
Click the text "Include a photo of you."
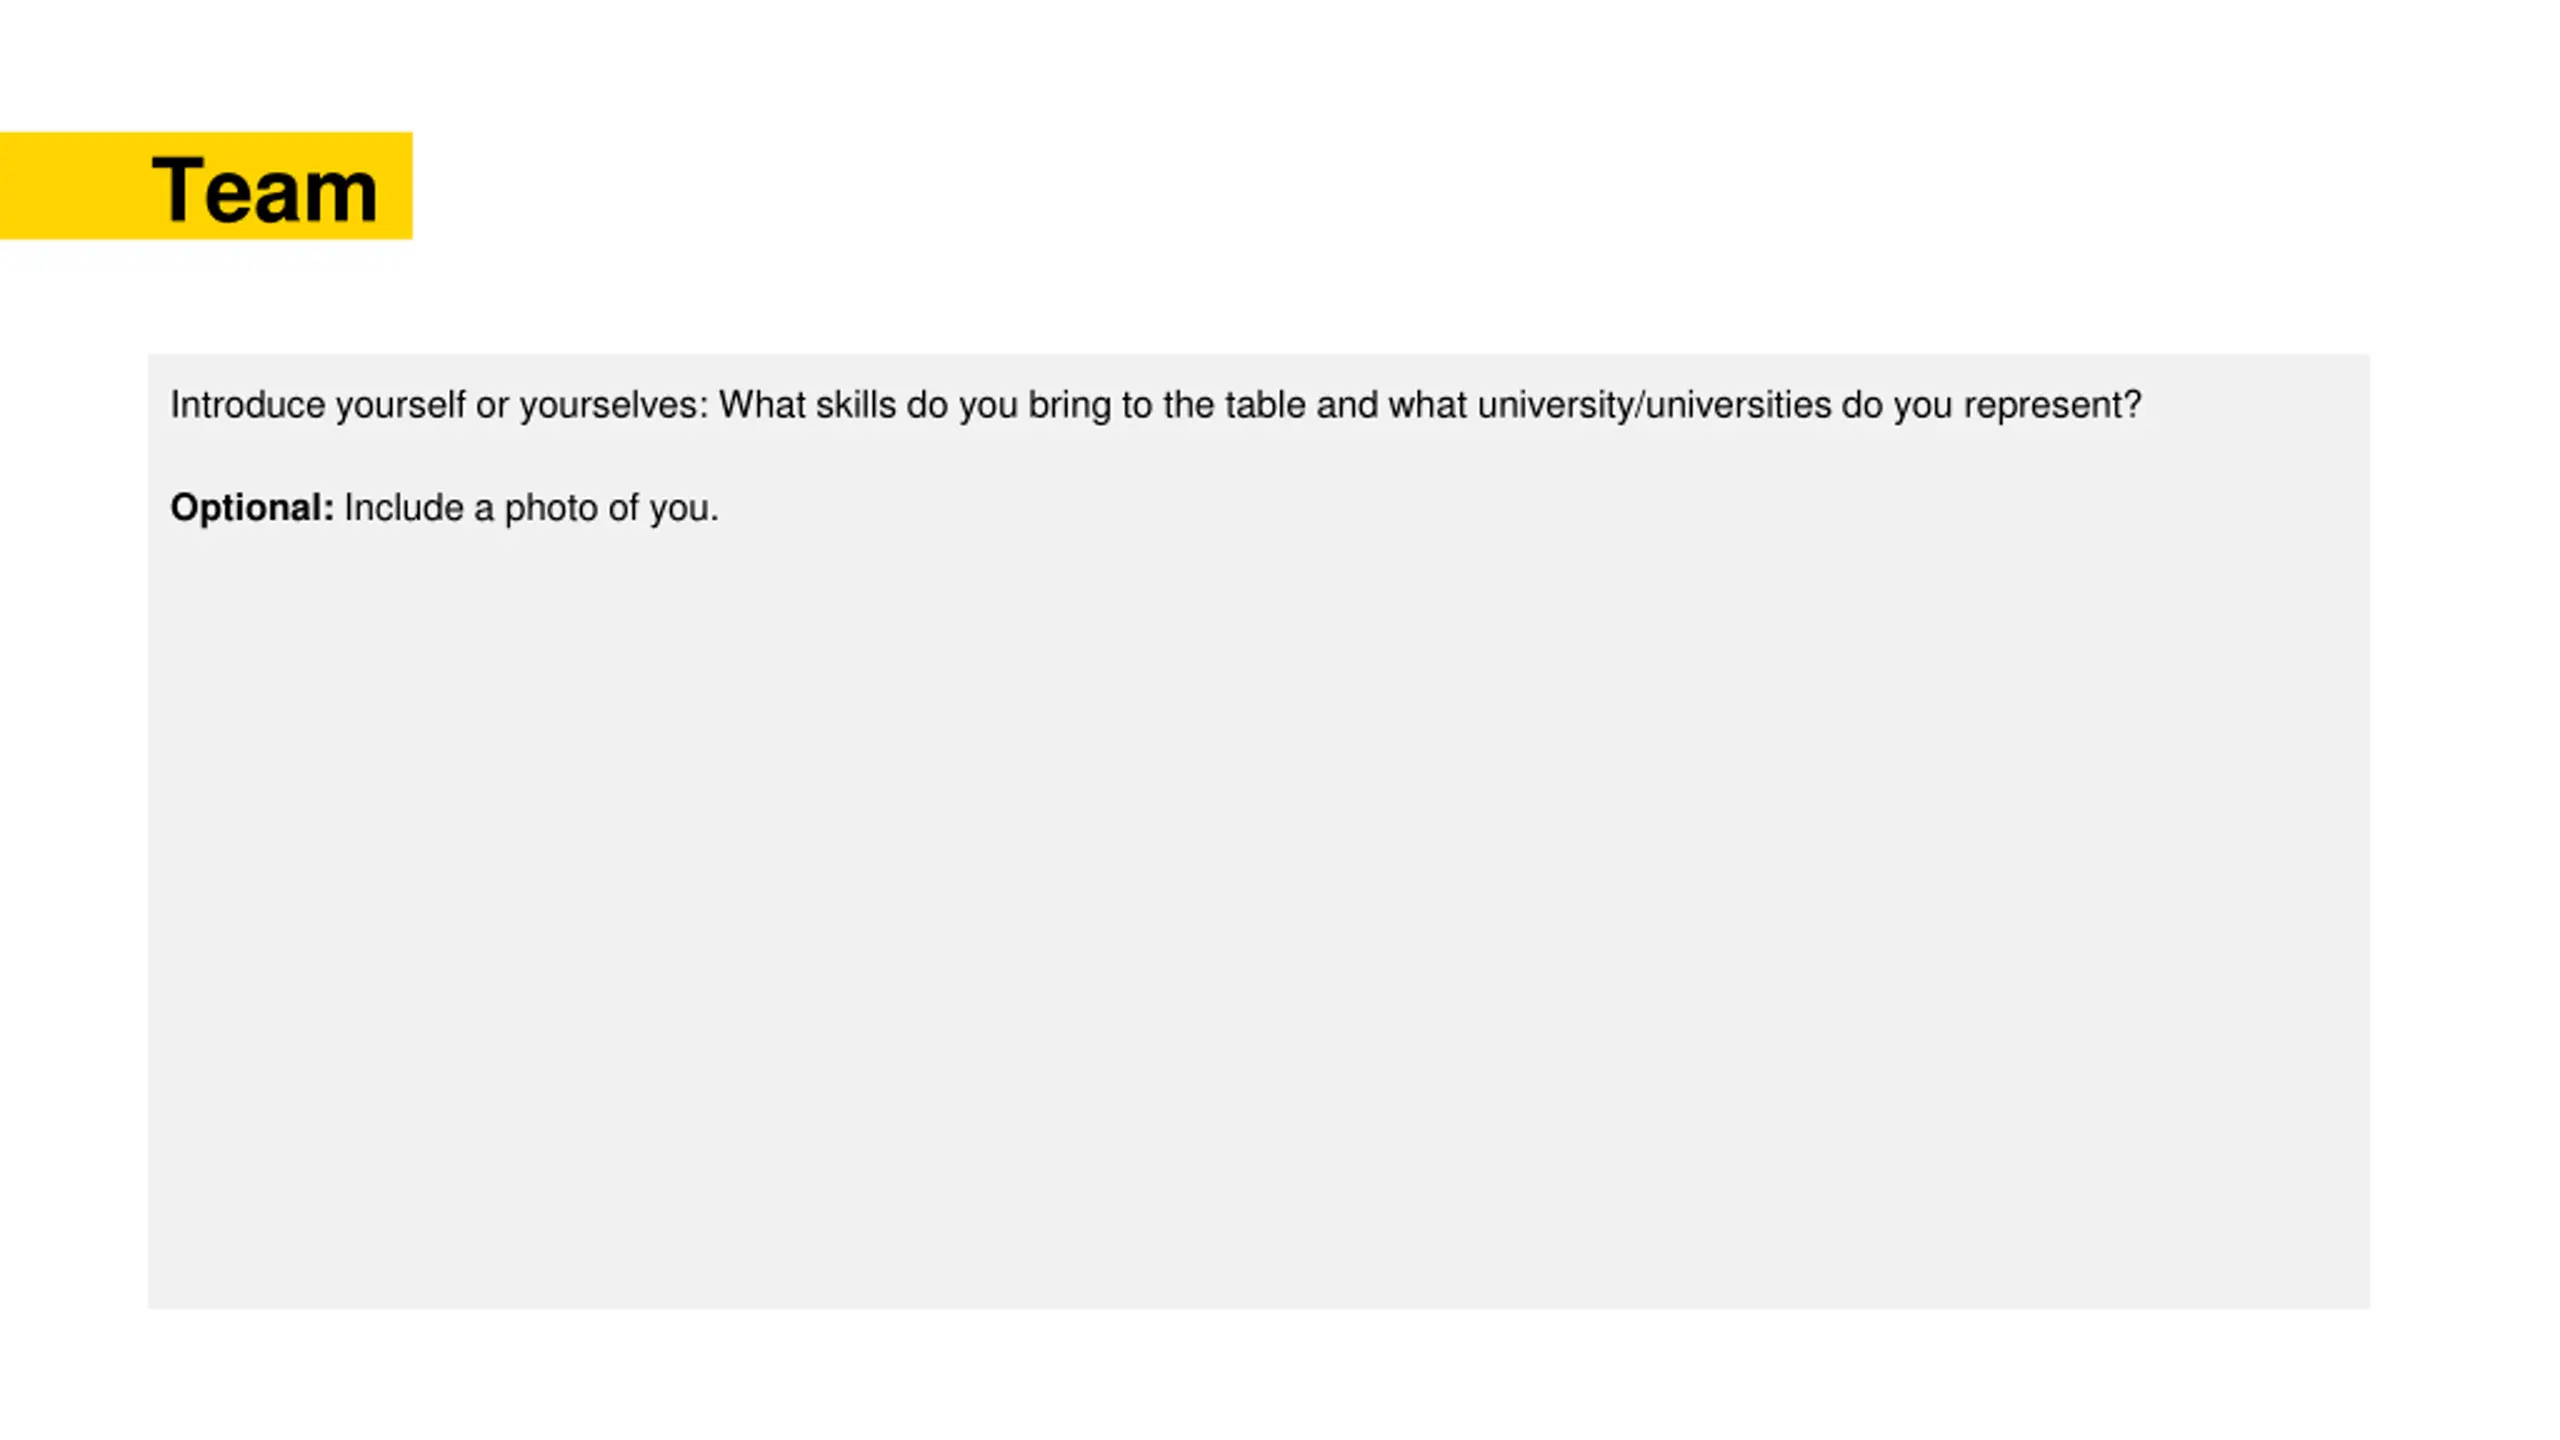pyautogui.click(x=531, y=508)
